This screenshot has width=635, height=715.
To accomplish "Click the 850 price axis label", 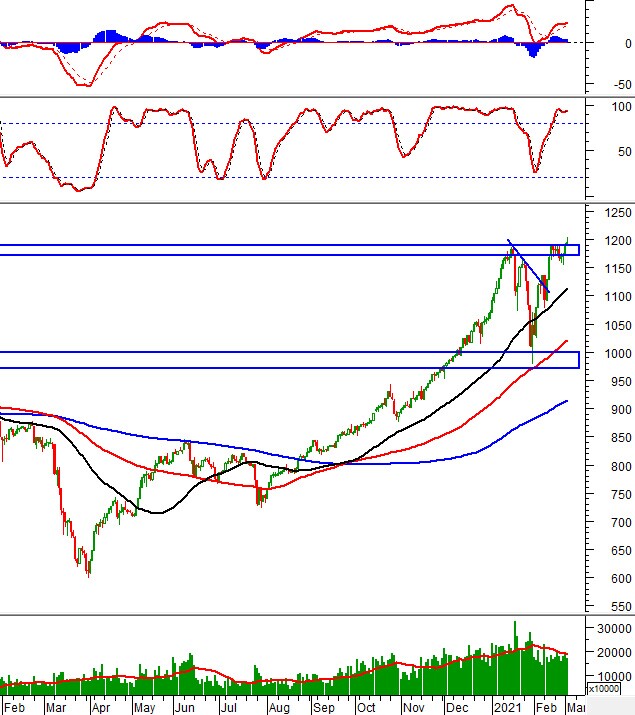I will pos(621,438).
